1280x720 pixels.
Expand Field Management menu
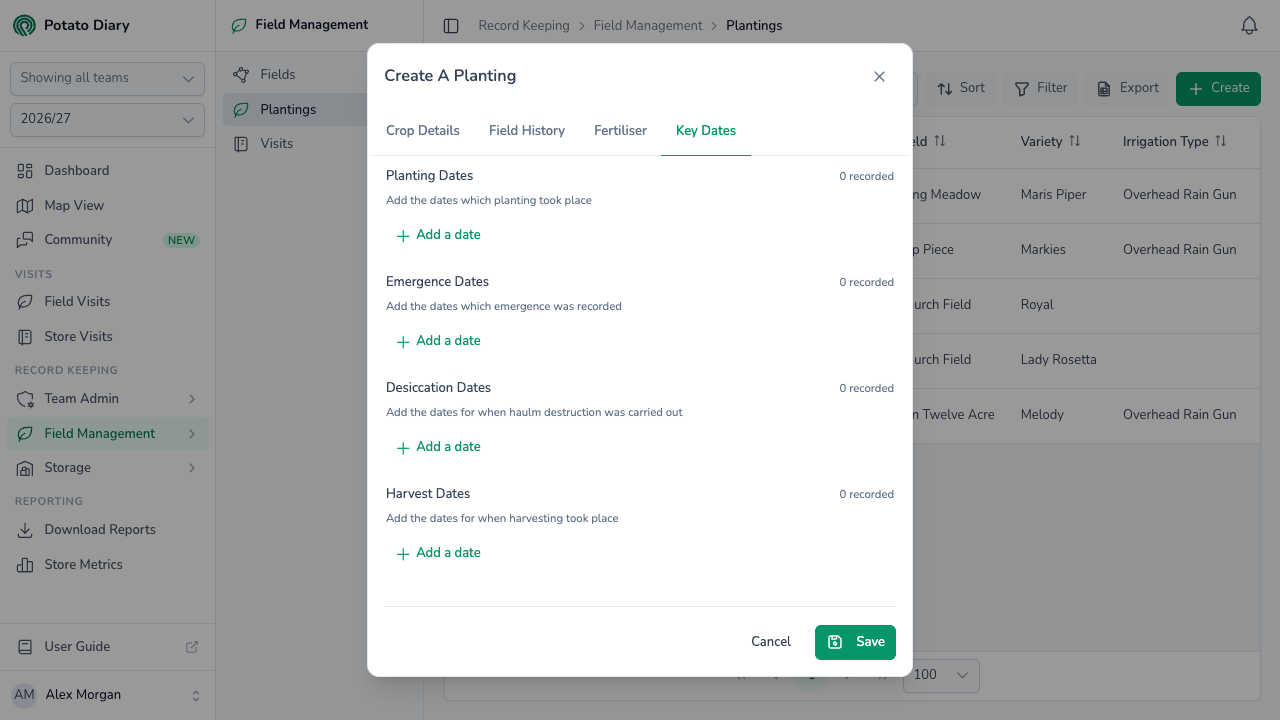point(107,434)
